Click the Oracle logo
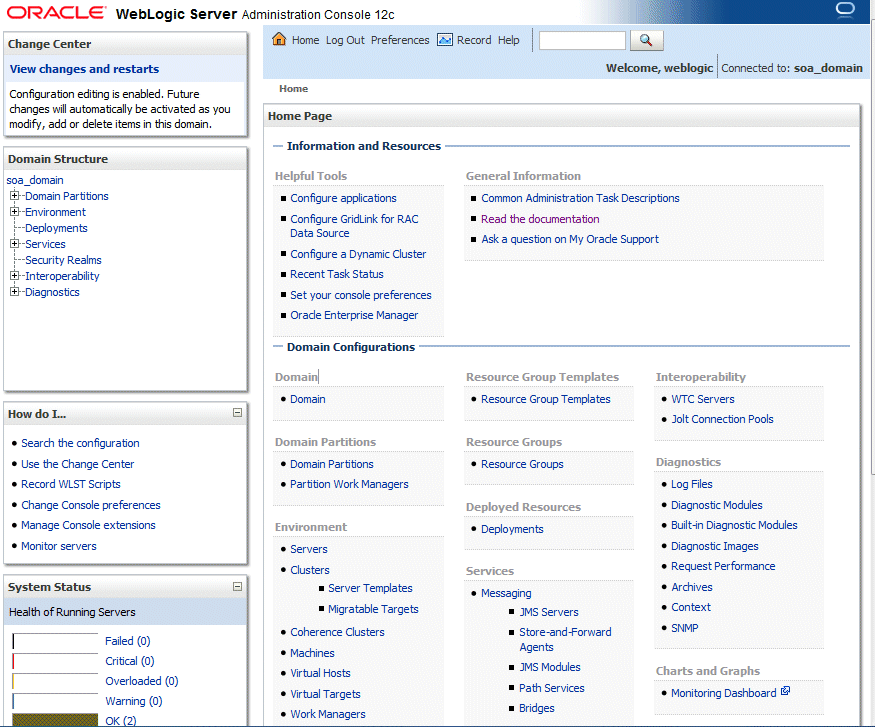 click(56, 12)
